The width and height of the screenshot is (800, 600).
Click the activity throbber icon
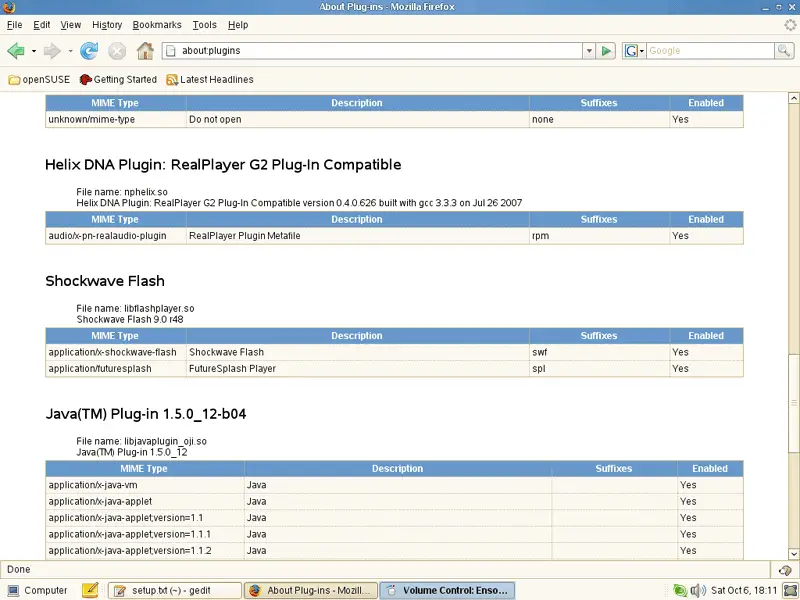pos(790,24)
